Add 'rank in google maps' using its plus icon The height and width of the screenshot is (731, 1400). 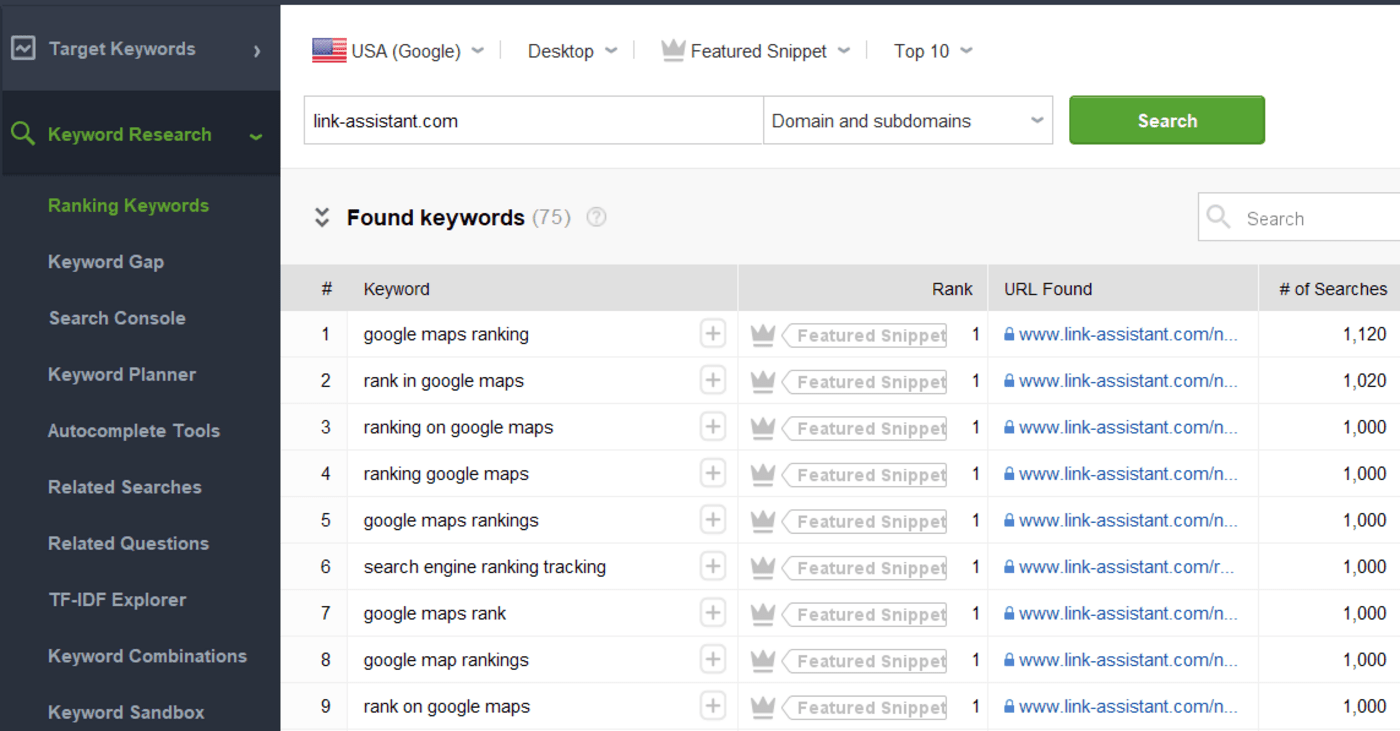(x=713, y=380)
